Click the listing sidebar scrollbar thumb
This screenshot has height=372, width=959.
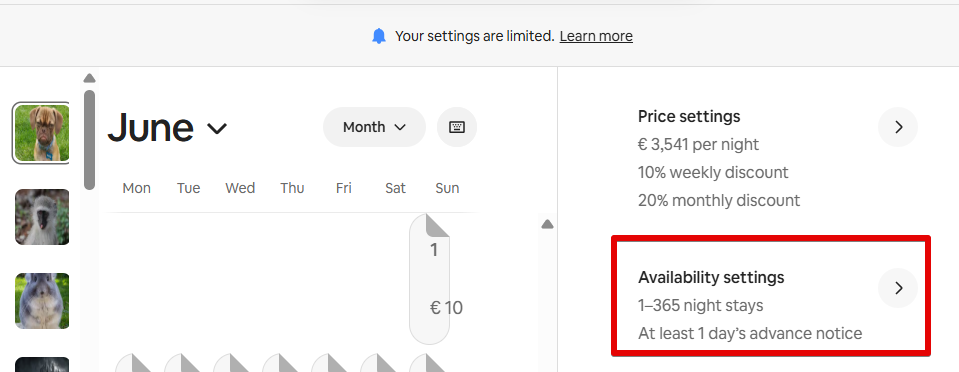click(x=89, y=140)
